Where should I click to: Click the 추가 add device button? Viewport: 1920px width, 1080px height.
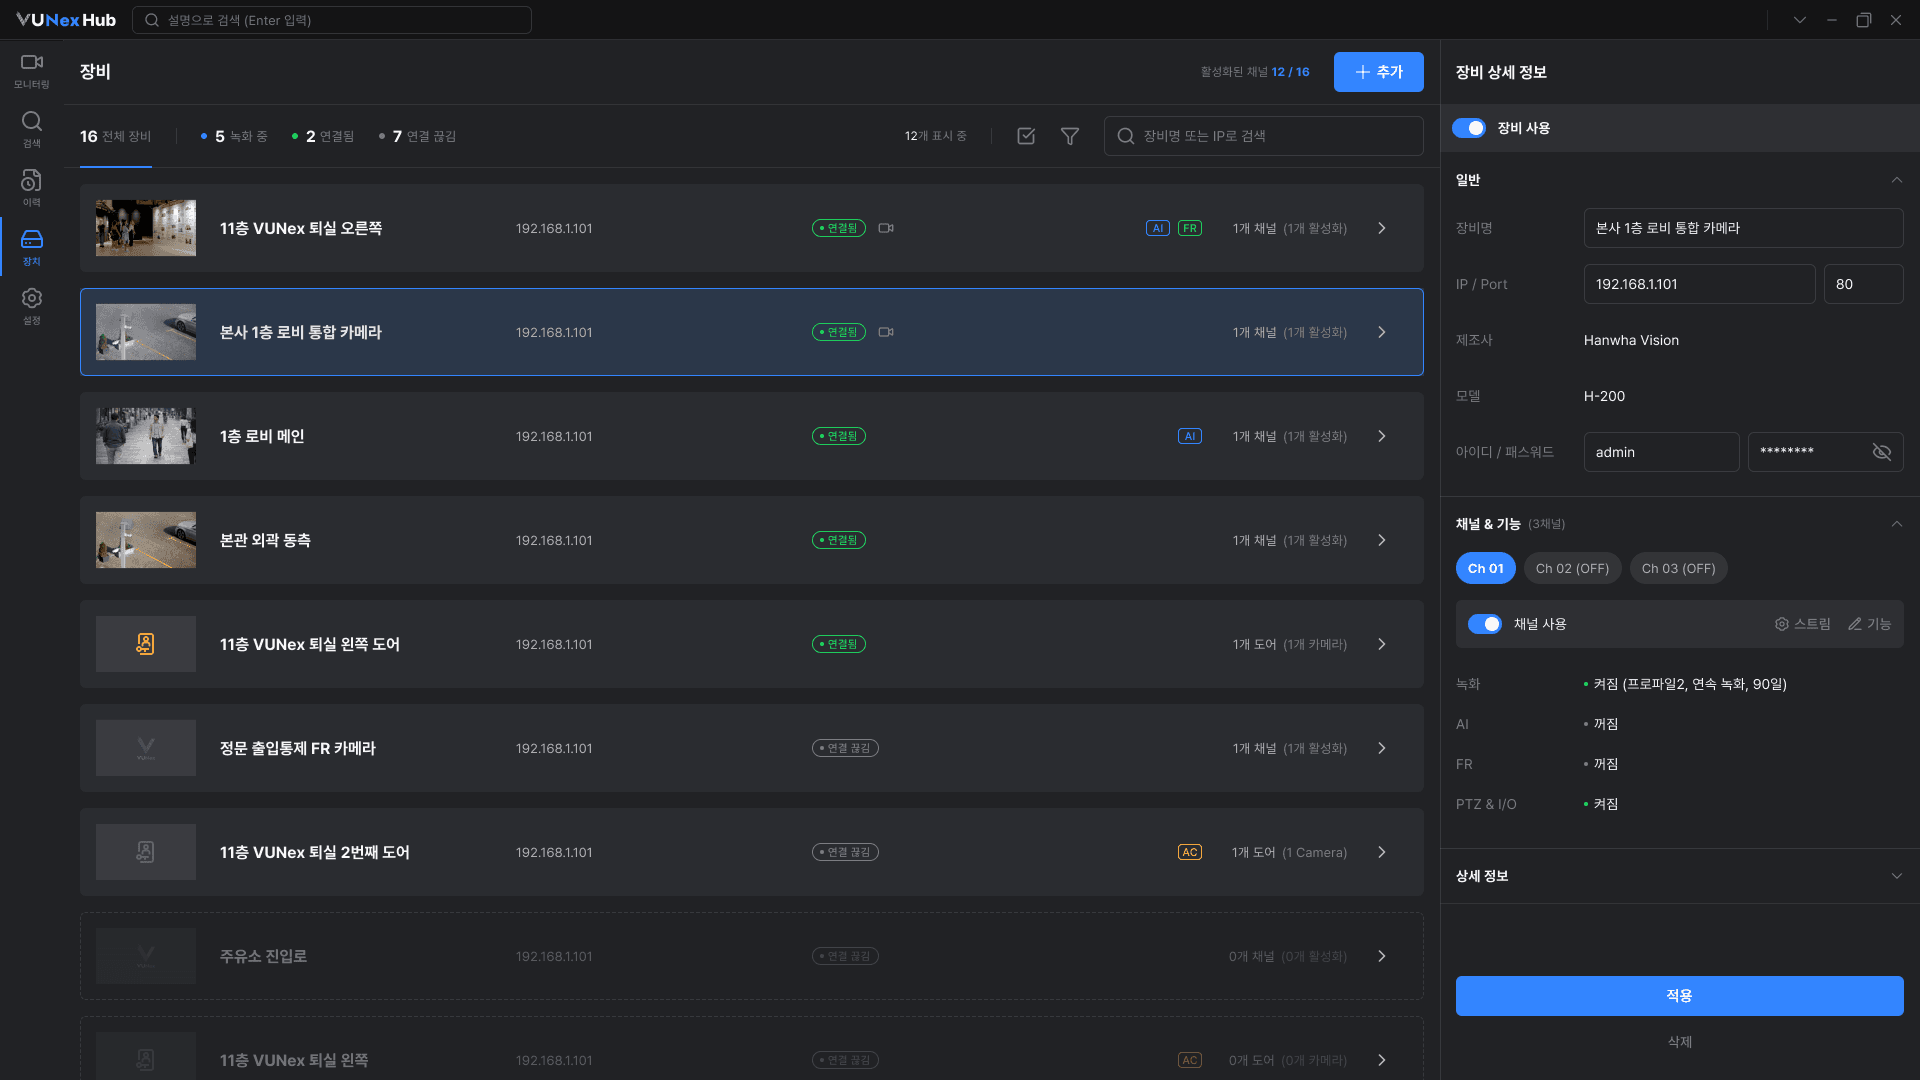coord(1379,72)
